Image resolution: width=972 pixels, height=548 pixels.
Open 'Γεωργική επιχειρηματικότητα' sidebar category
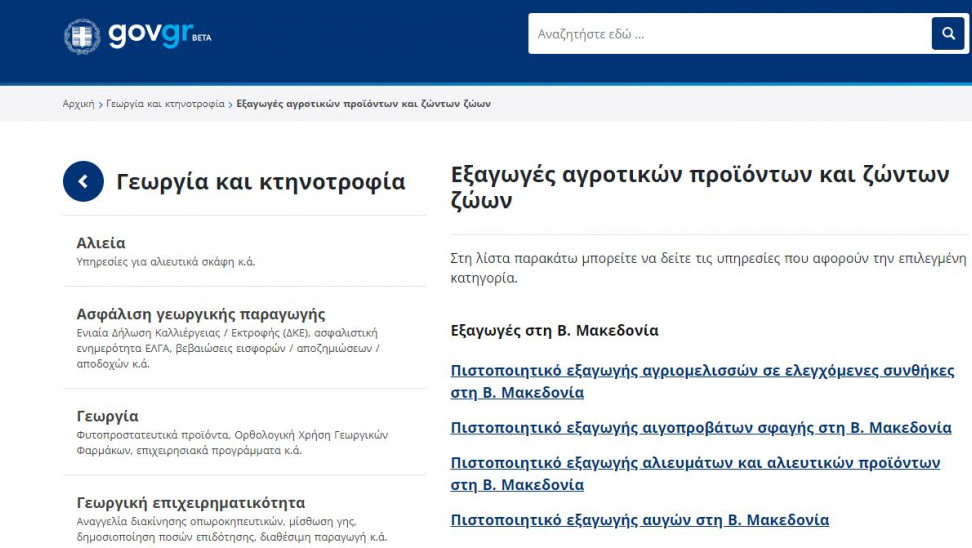click(x=191, y=502)
